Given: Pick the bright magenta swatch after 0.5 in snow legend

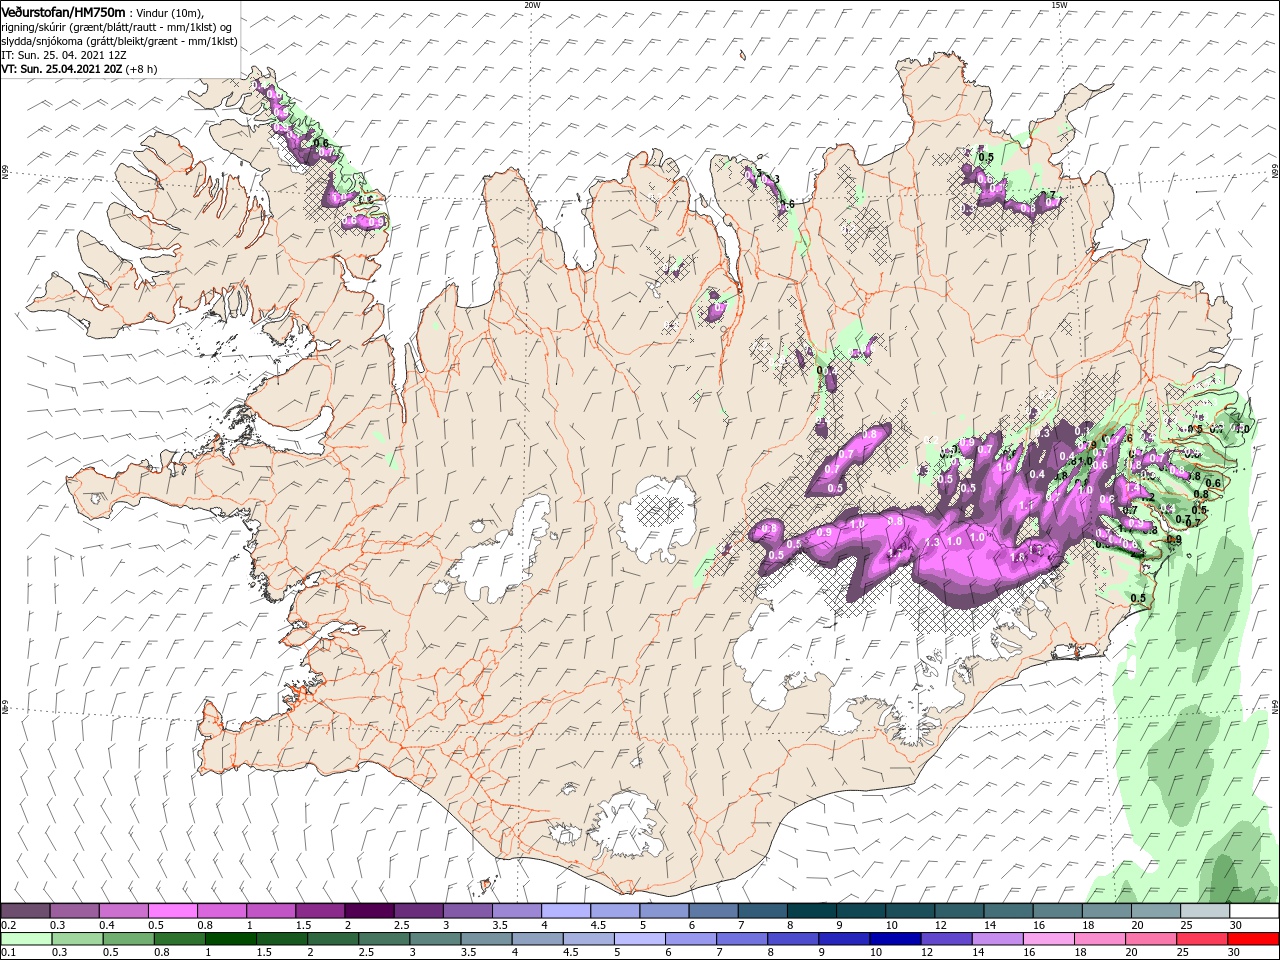Looking at the screenshot, I should (x=172, y=911).
